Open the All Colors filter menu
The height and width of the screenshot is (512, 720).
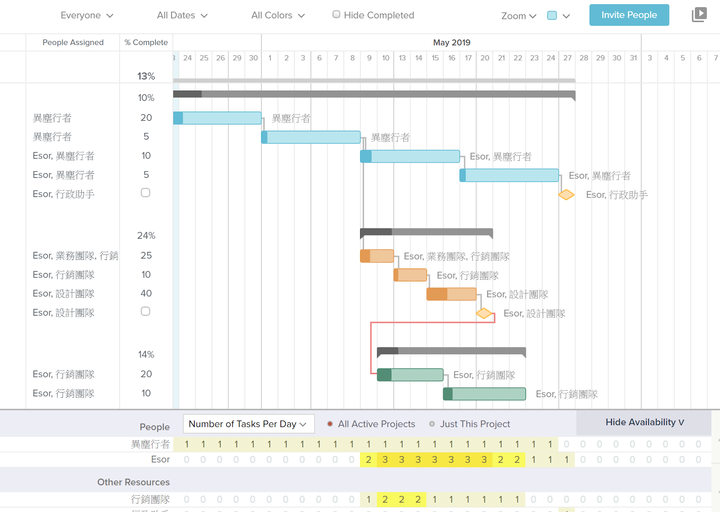click(278, 15)
